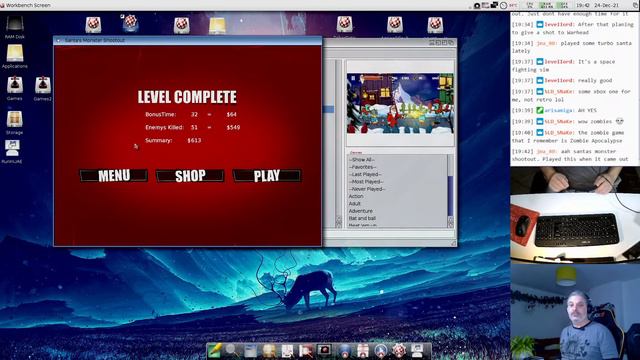Launch the black screen recorder dock icon
640x360 pixels.
pyautogui.click(x=324, y=351)
